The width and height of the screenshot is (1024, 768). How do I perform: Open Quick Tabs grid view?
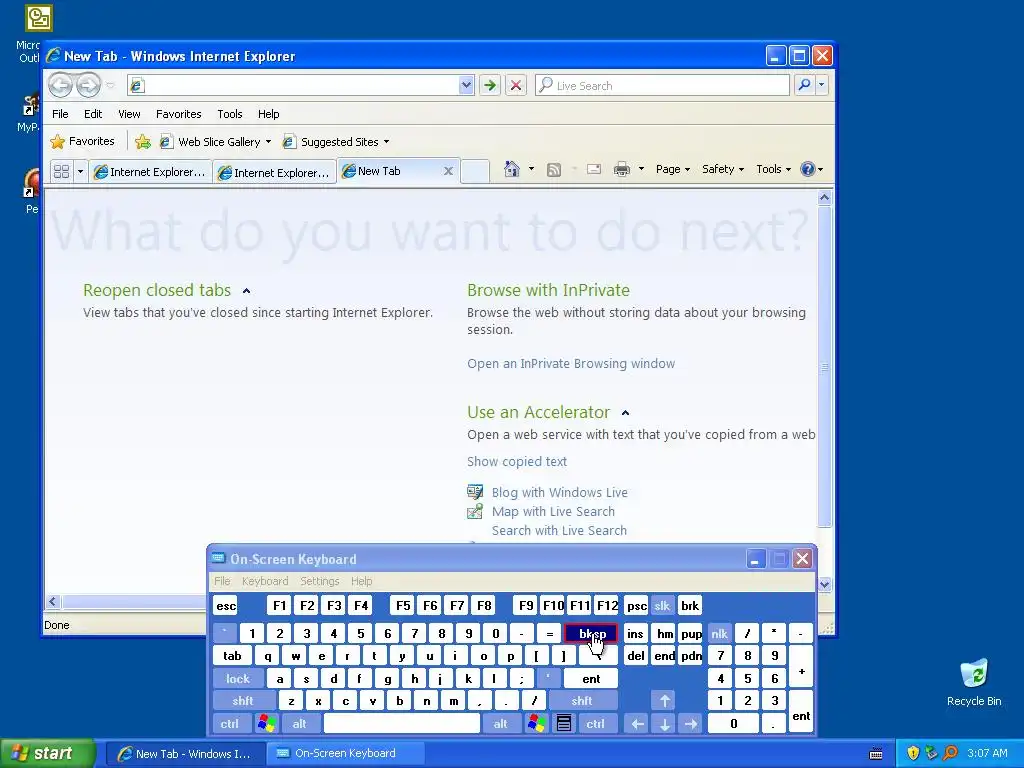click(61, 172)
